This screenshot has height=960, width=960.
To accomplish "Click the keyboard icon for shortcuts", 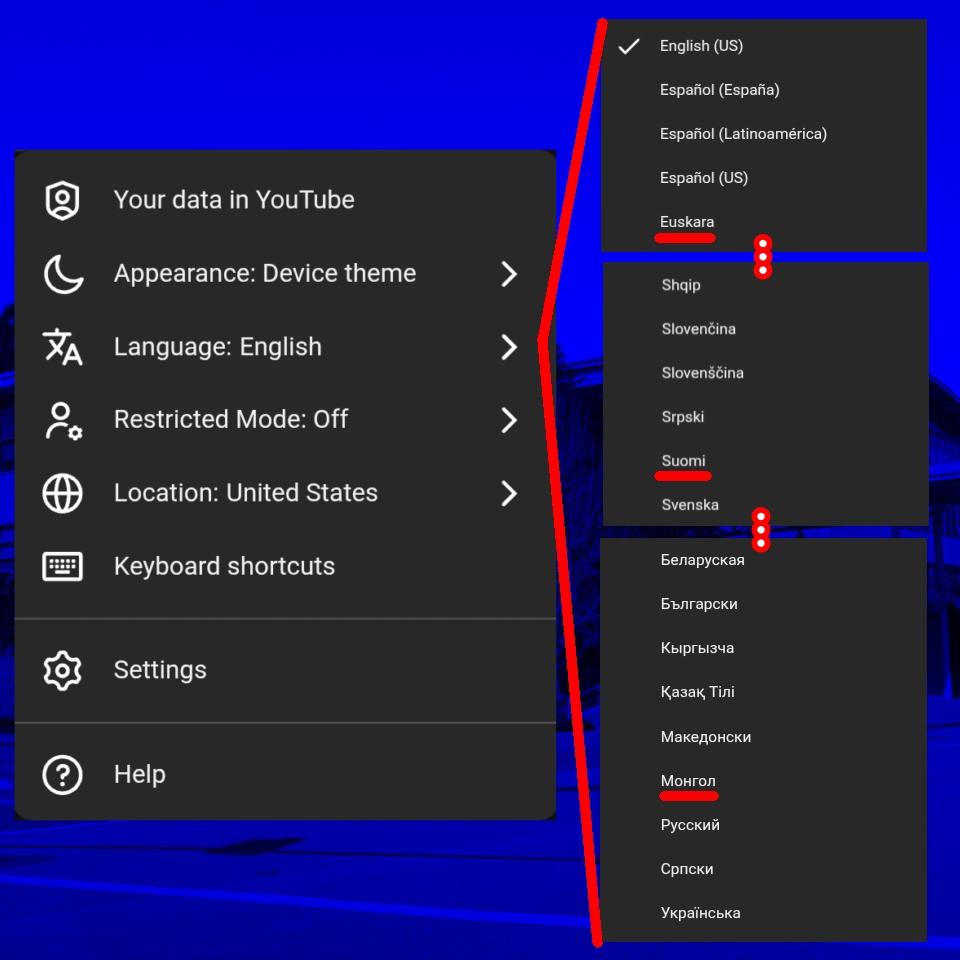I will [x=62, y=566].
